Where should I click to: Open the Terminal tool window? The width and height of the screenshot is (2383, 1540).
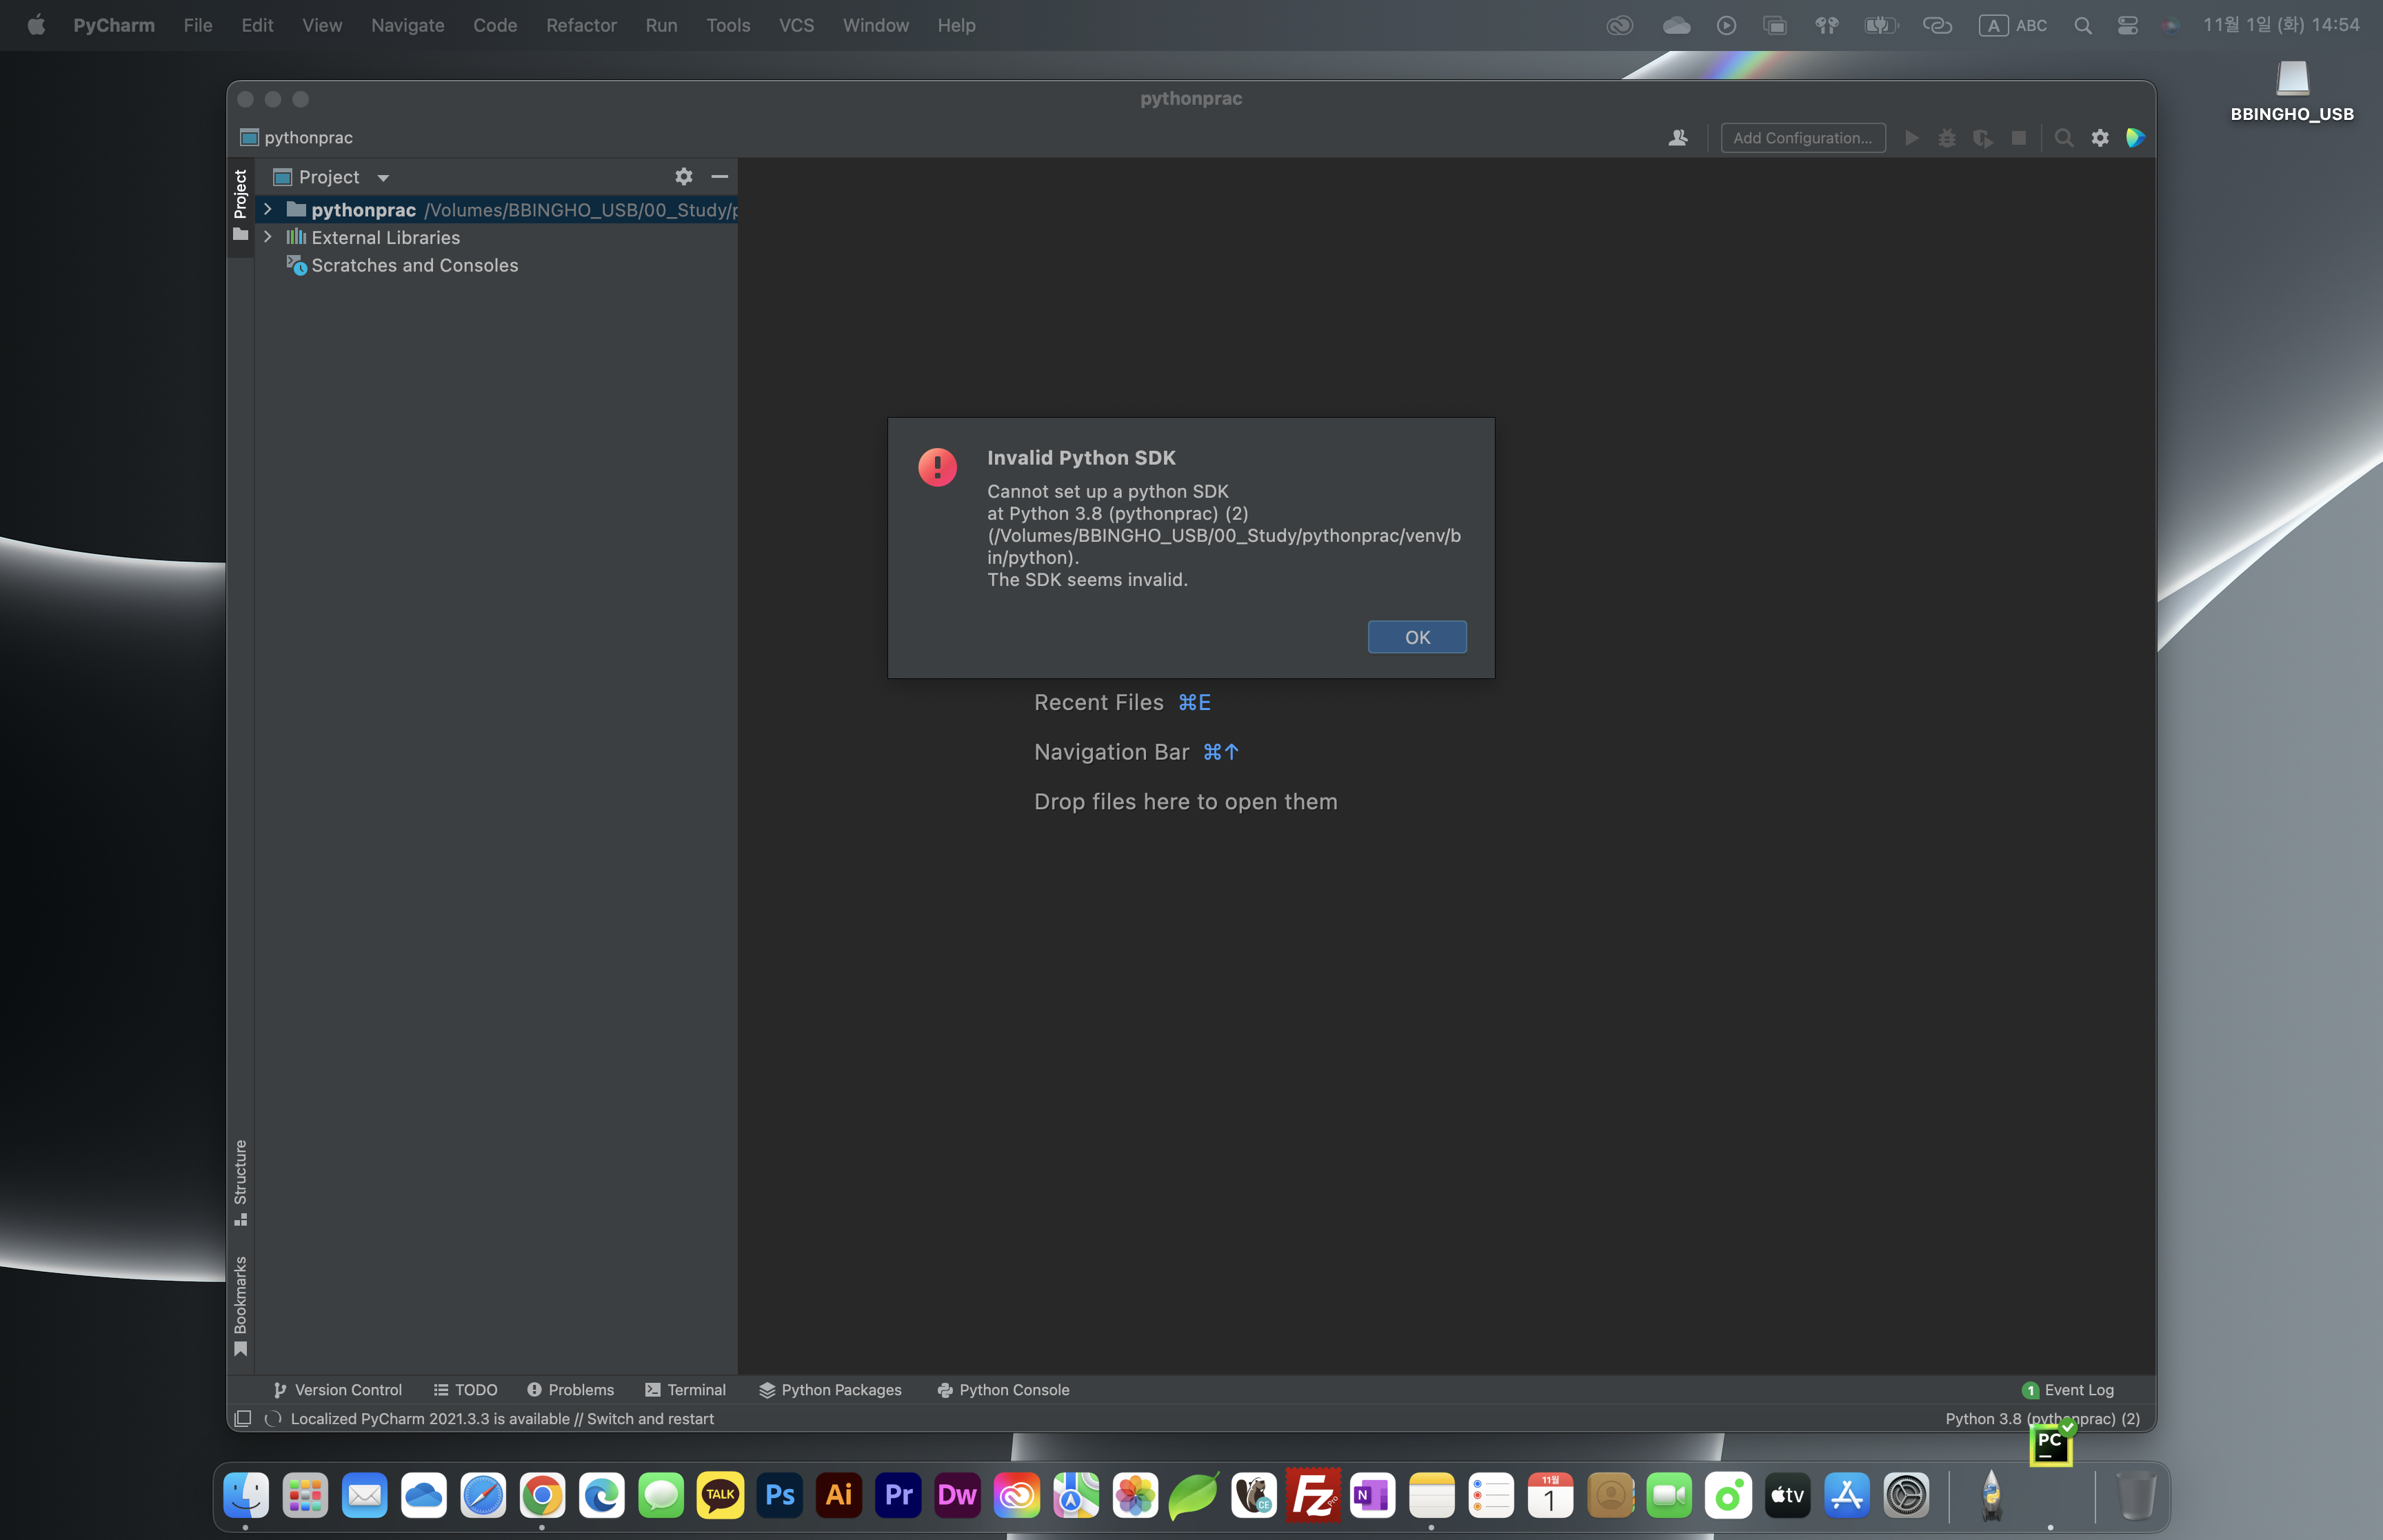686,1390
